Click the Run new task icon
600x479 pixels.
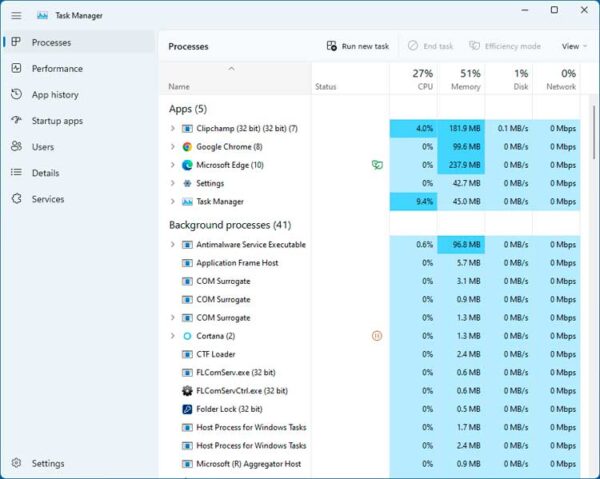[x=332, y=46]
